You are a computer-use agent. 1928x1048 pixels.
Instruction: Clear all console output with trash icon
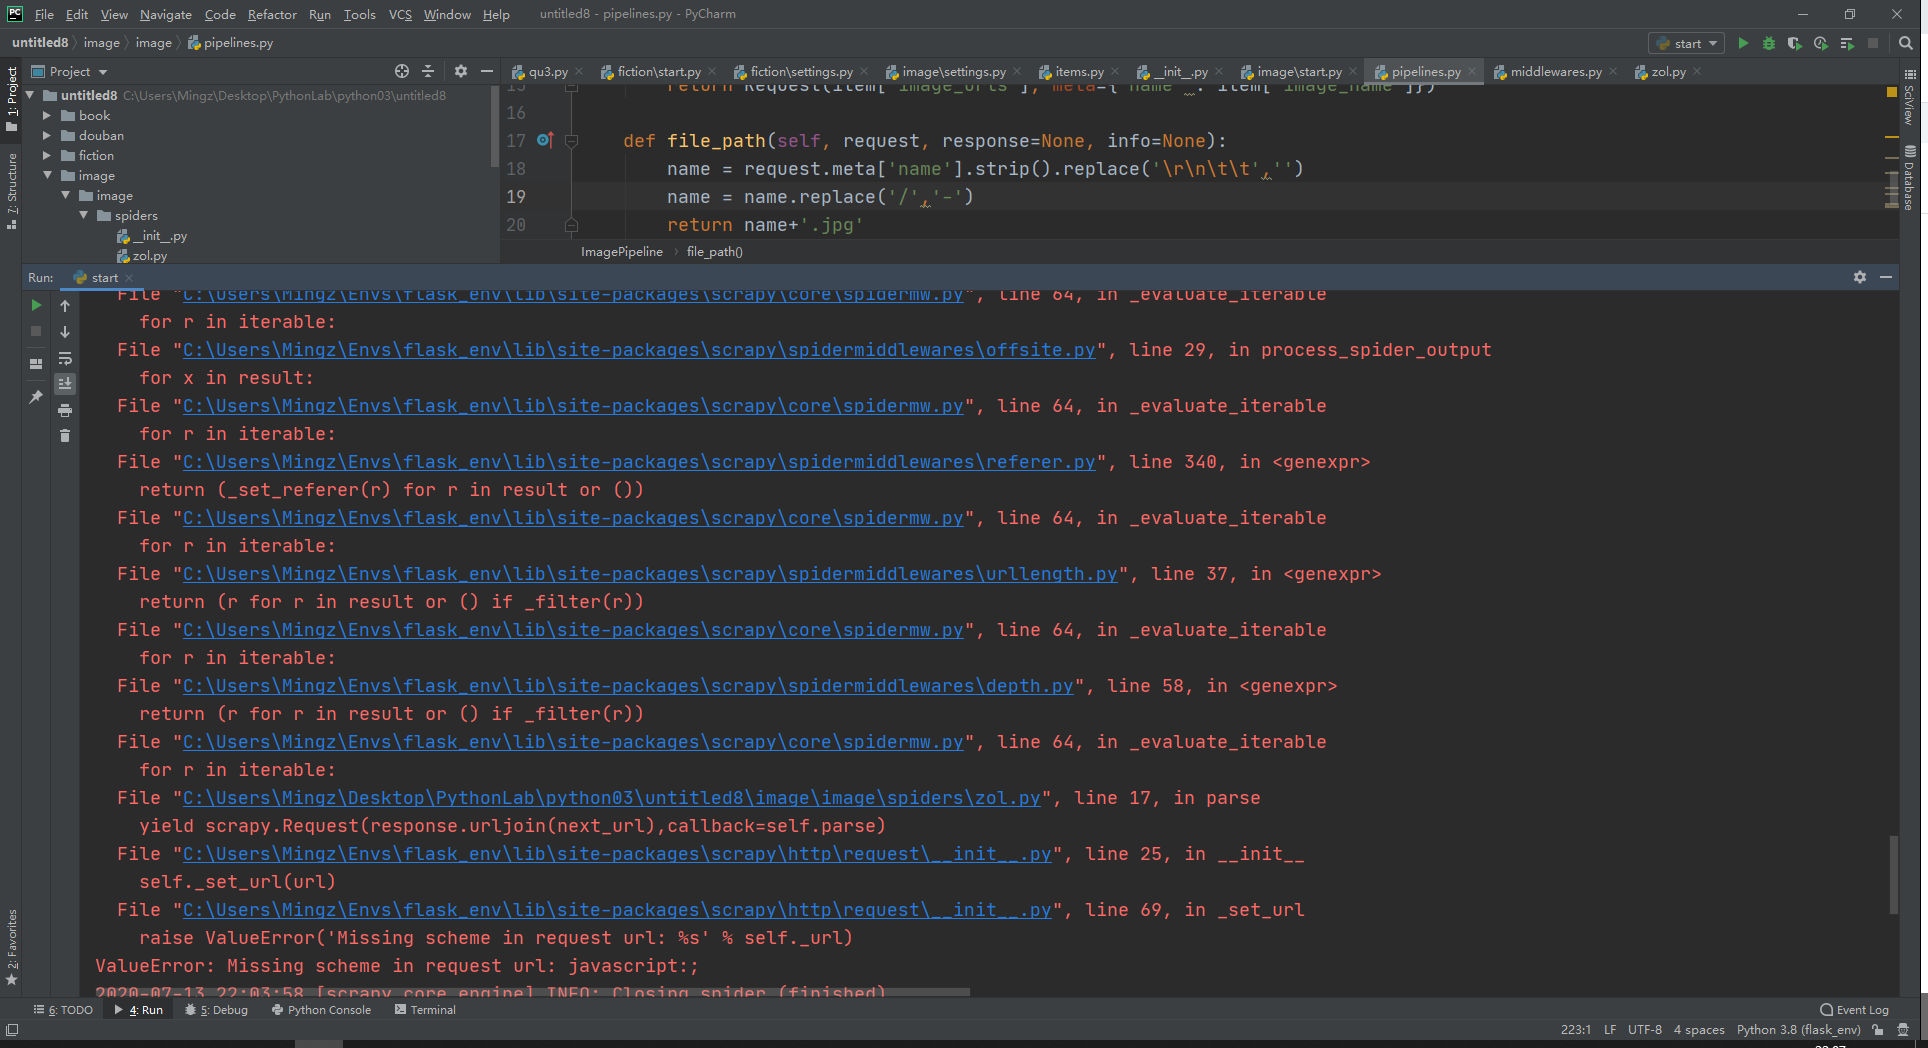point(65,436)
